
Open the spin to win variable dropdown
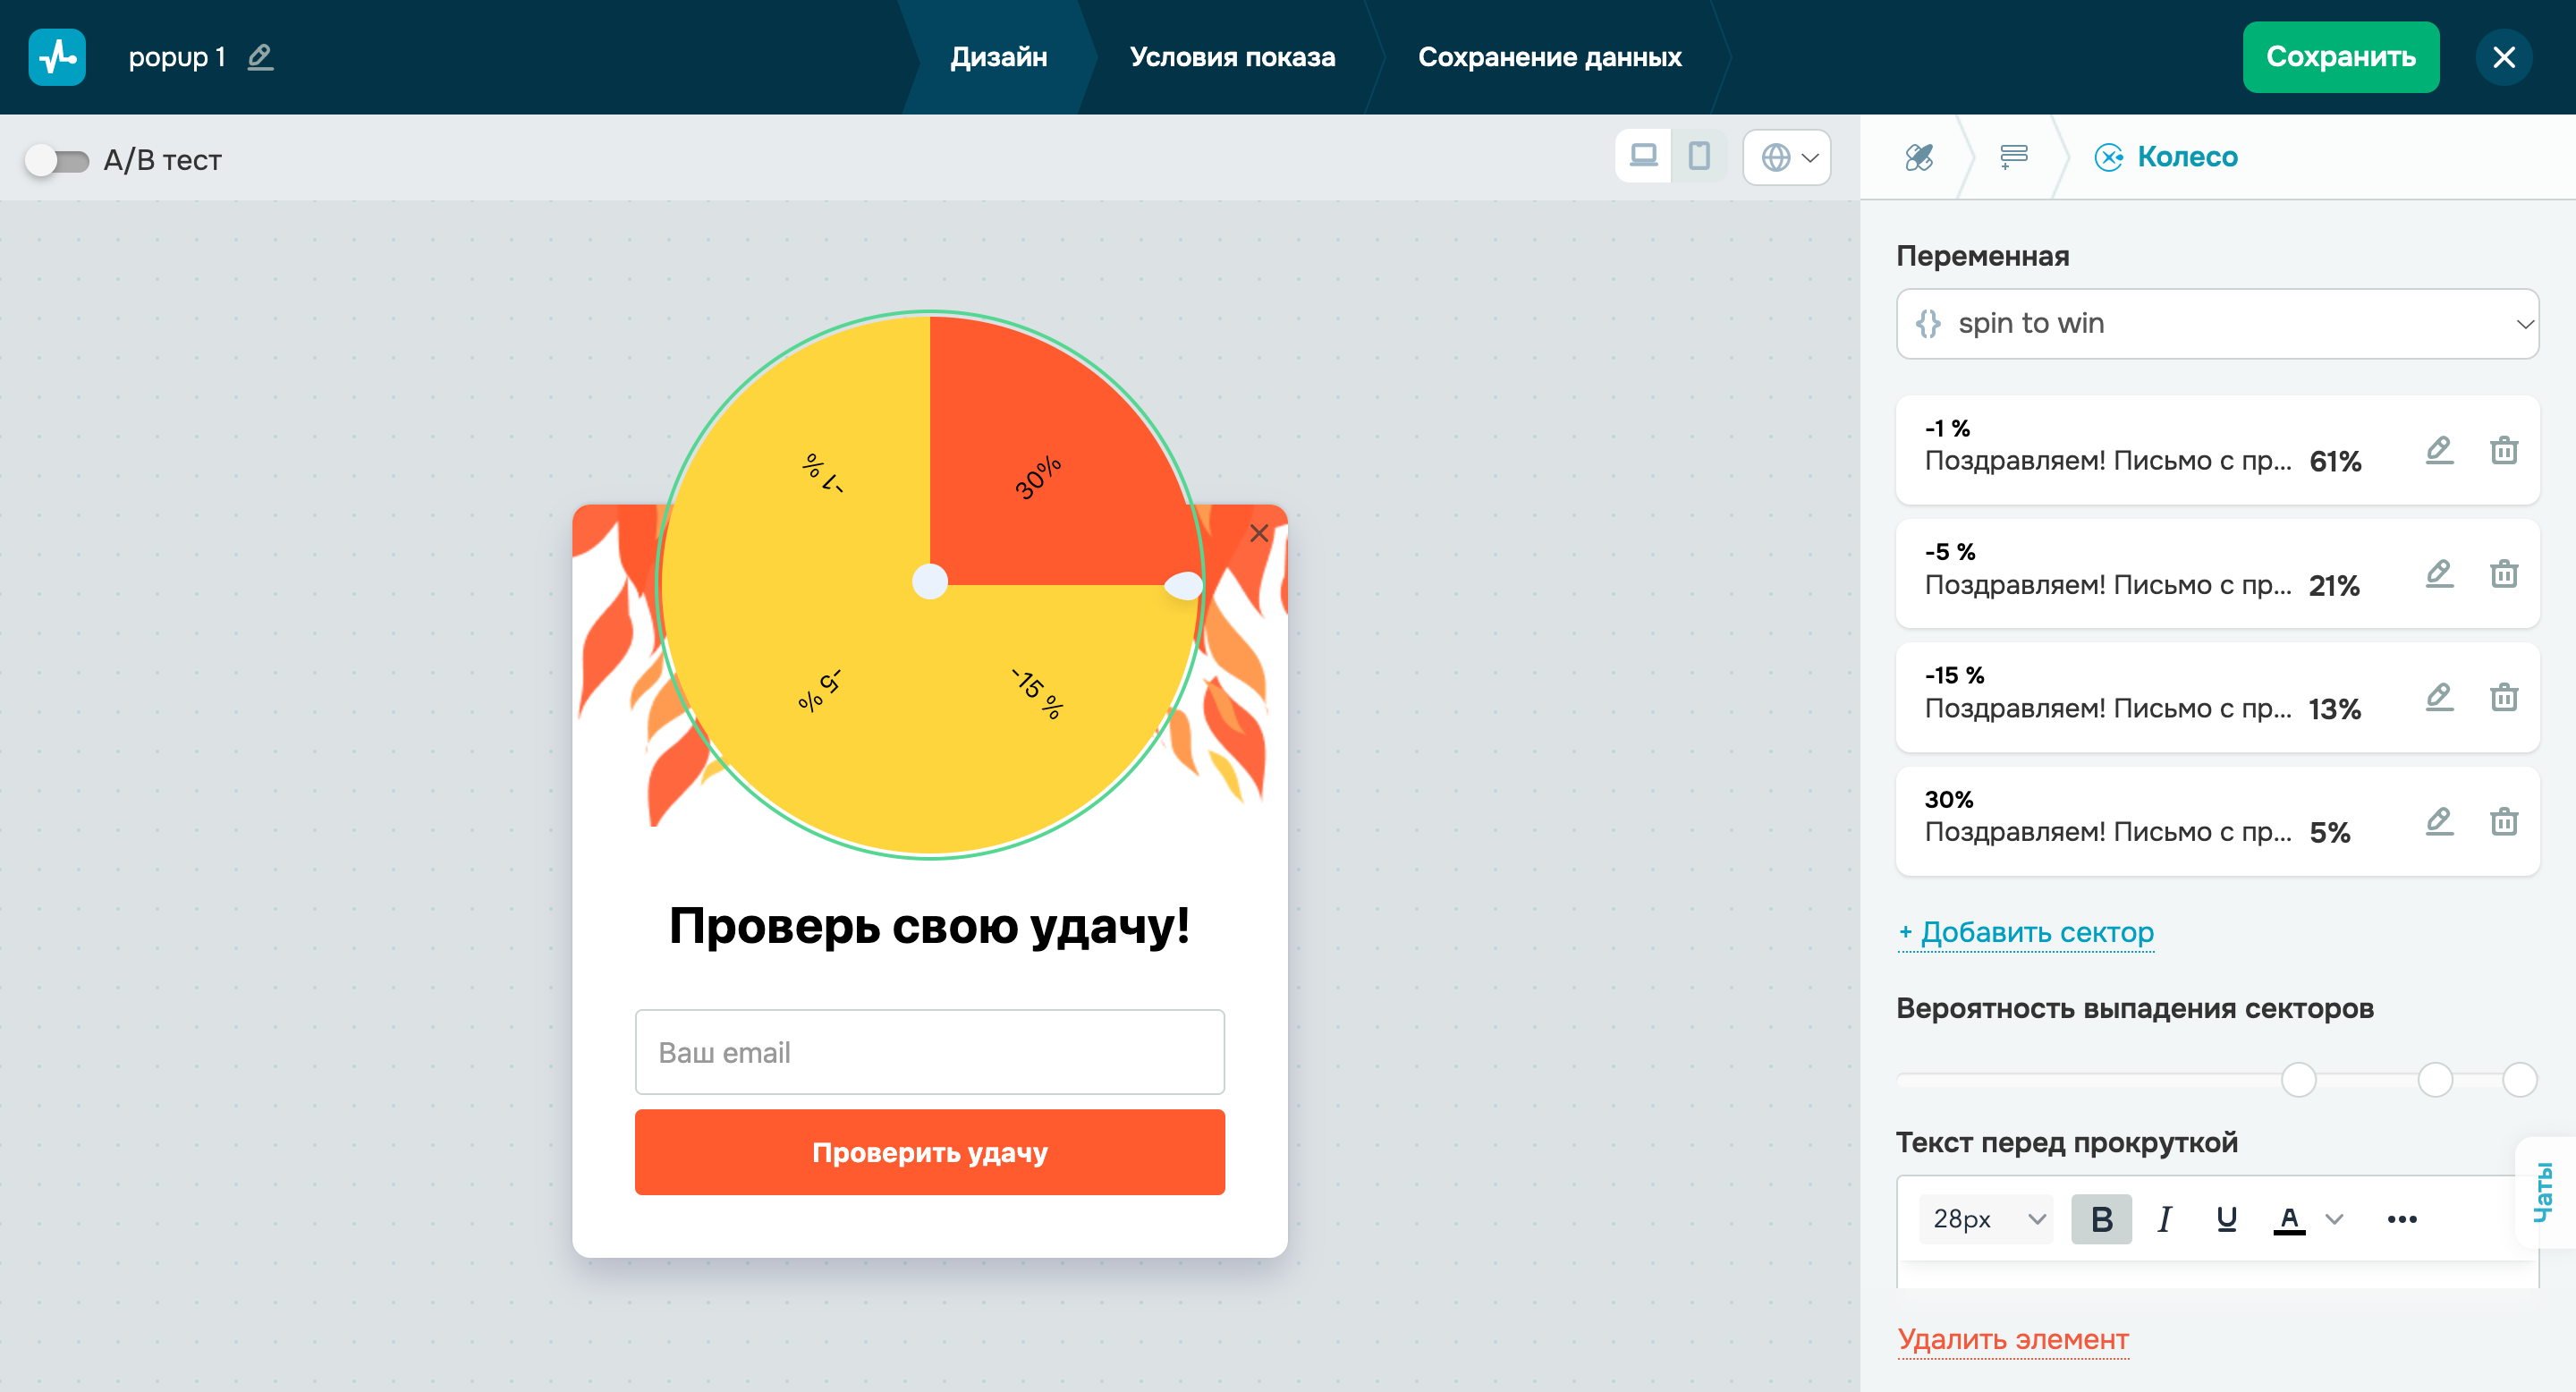coord(2217,323)
